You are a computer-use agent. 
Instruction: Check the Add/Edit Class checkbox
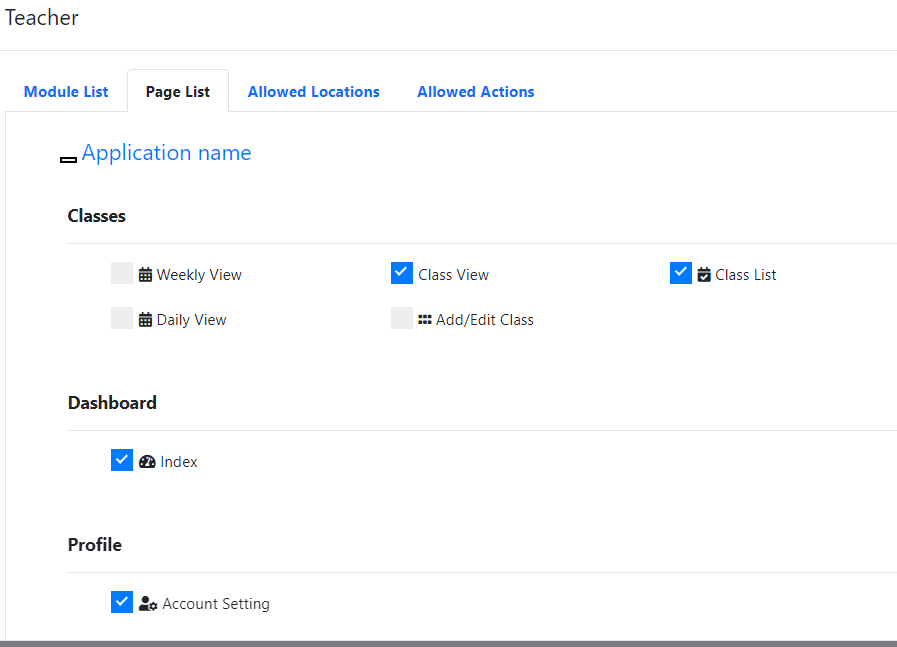[402, 319]
